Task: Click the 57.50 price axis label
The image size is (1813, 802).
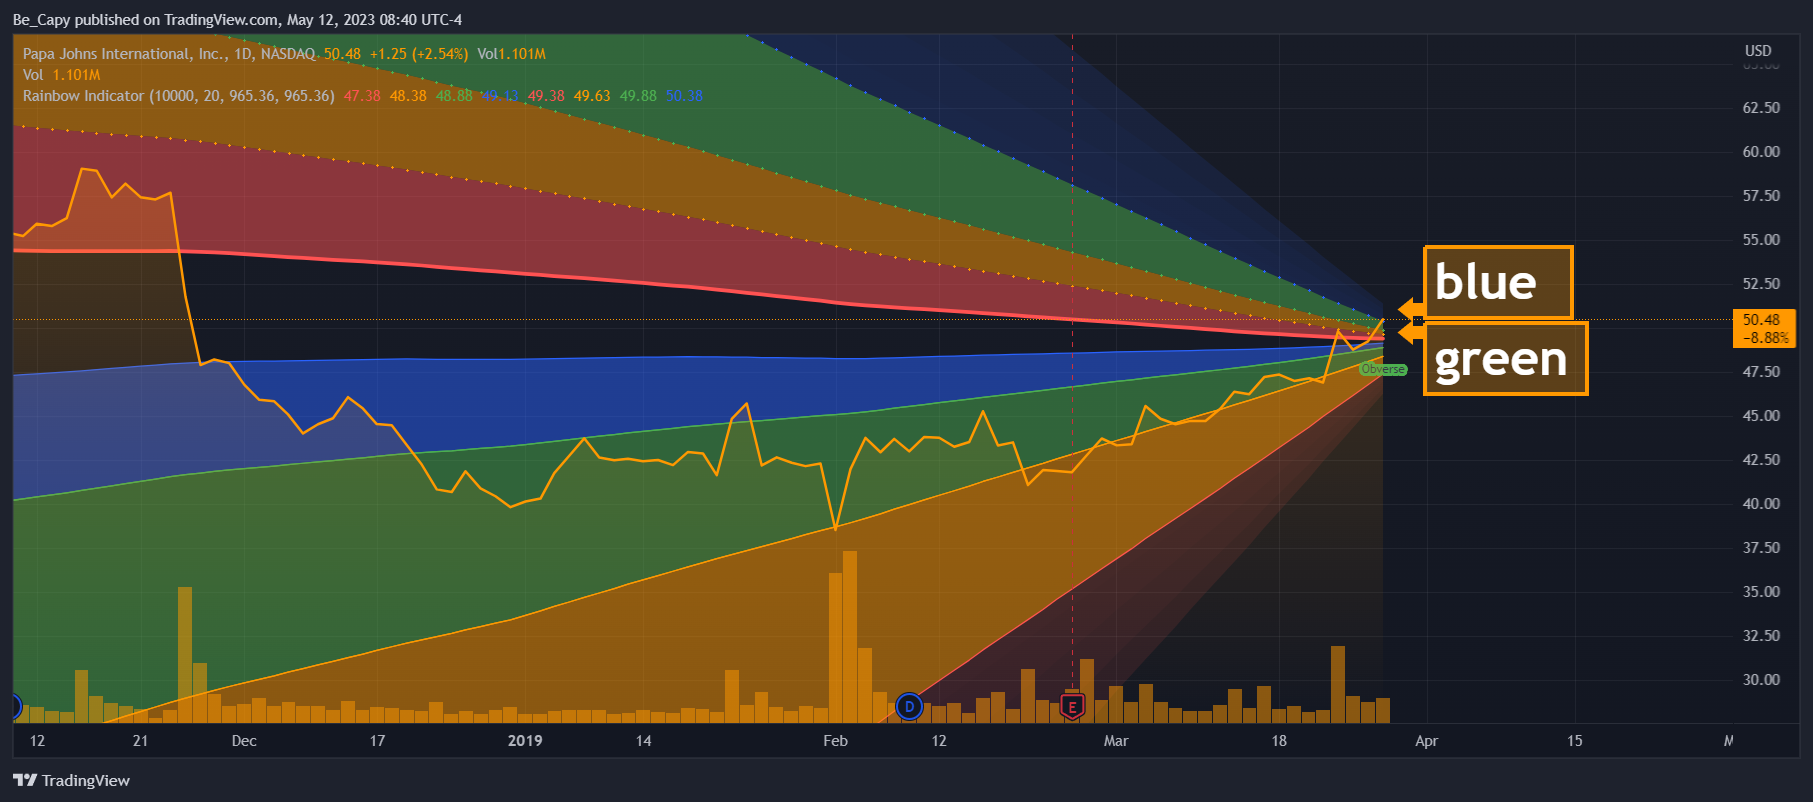Action: [x=1761, y=196]
